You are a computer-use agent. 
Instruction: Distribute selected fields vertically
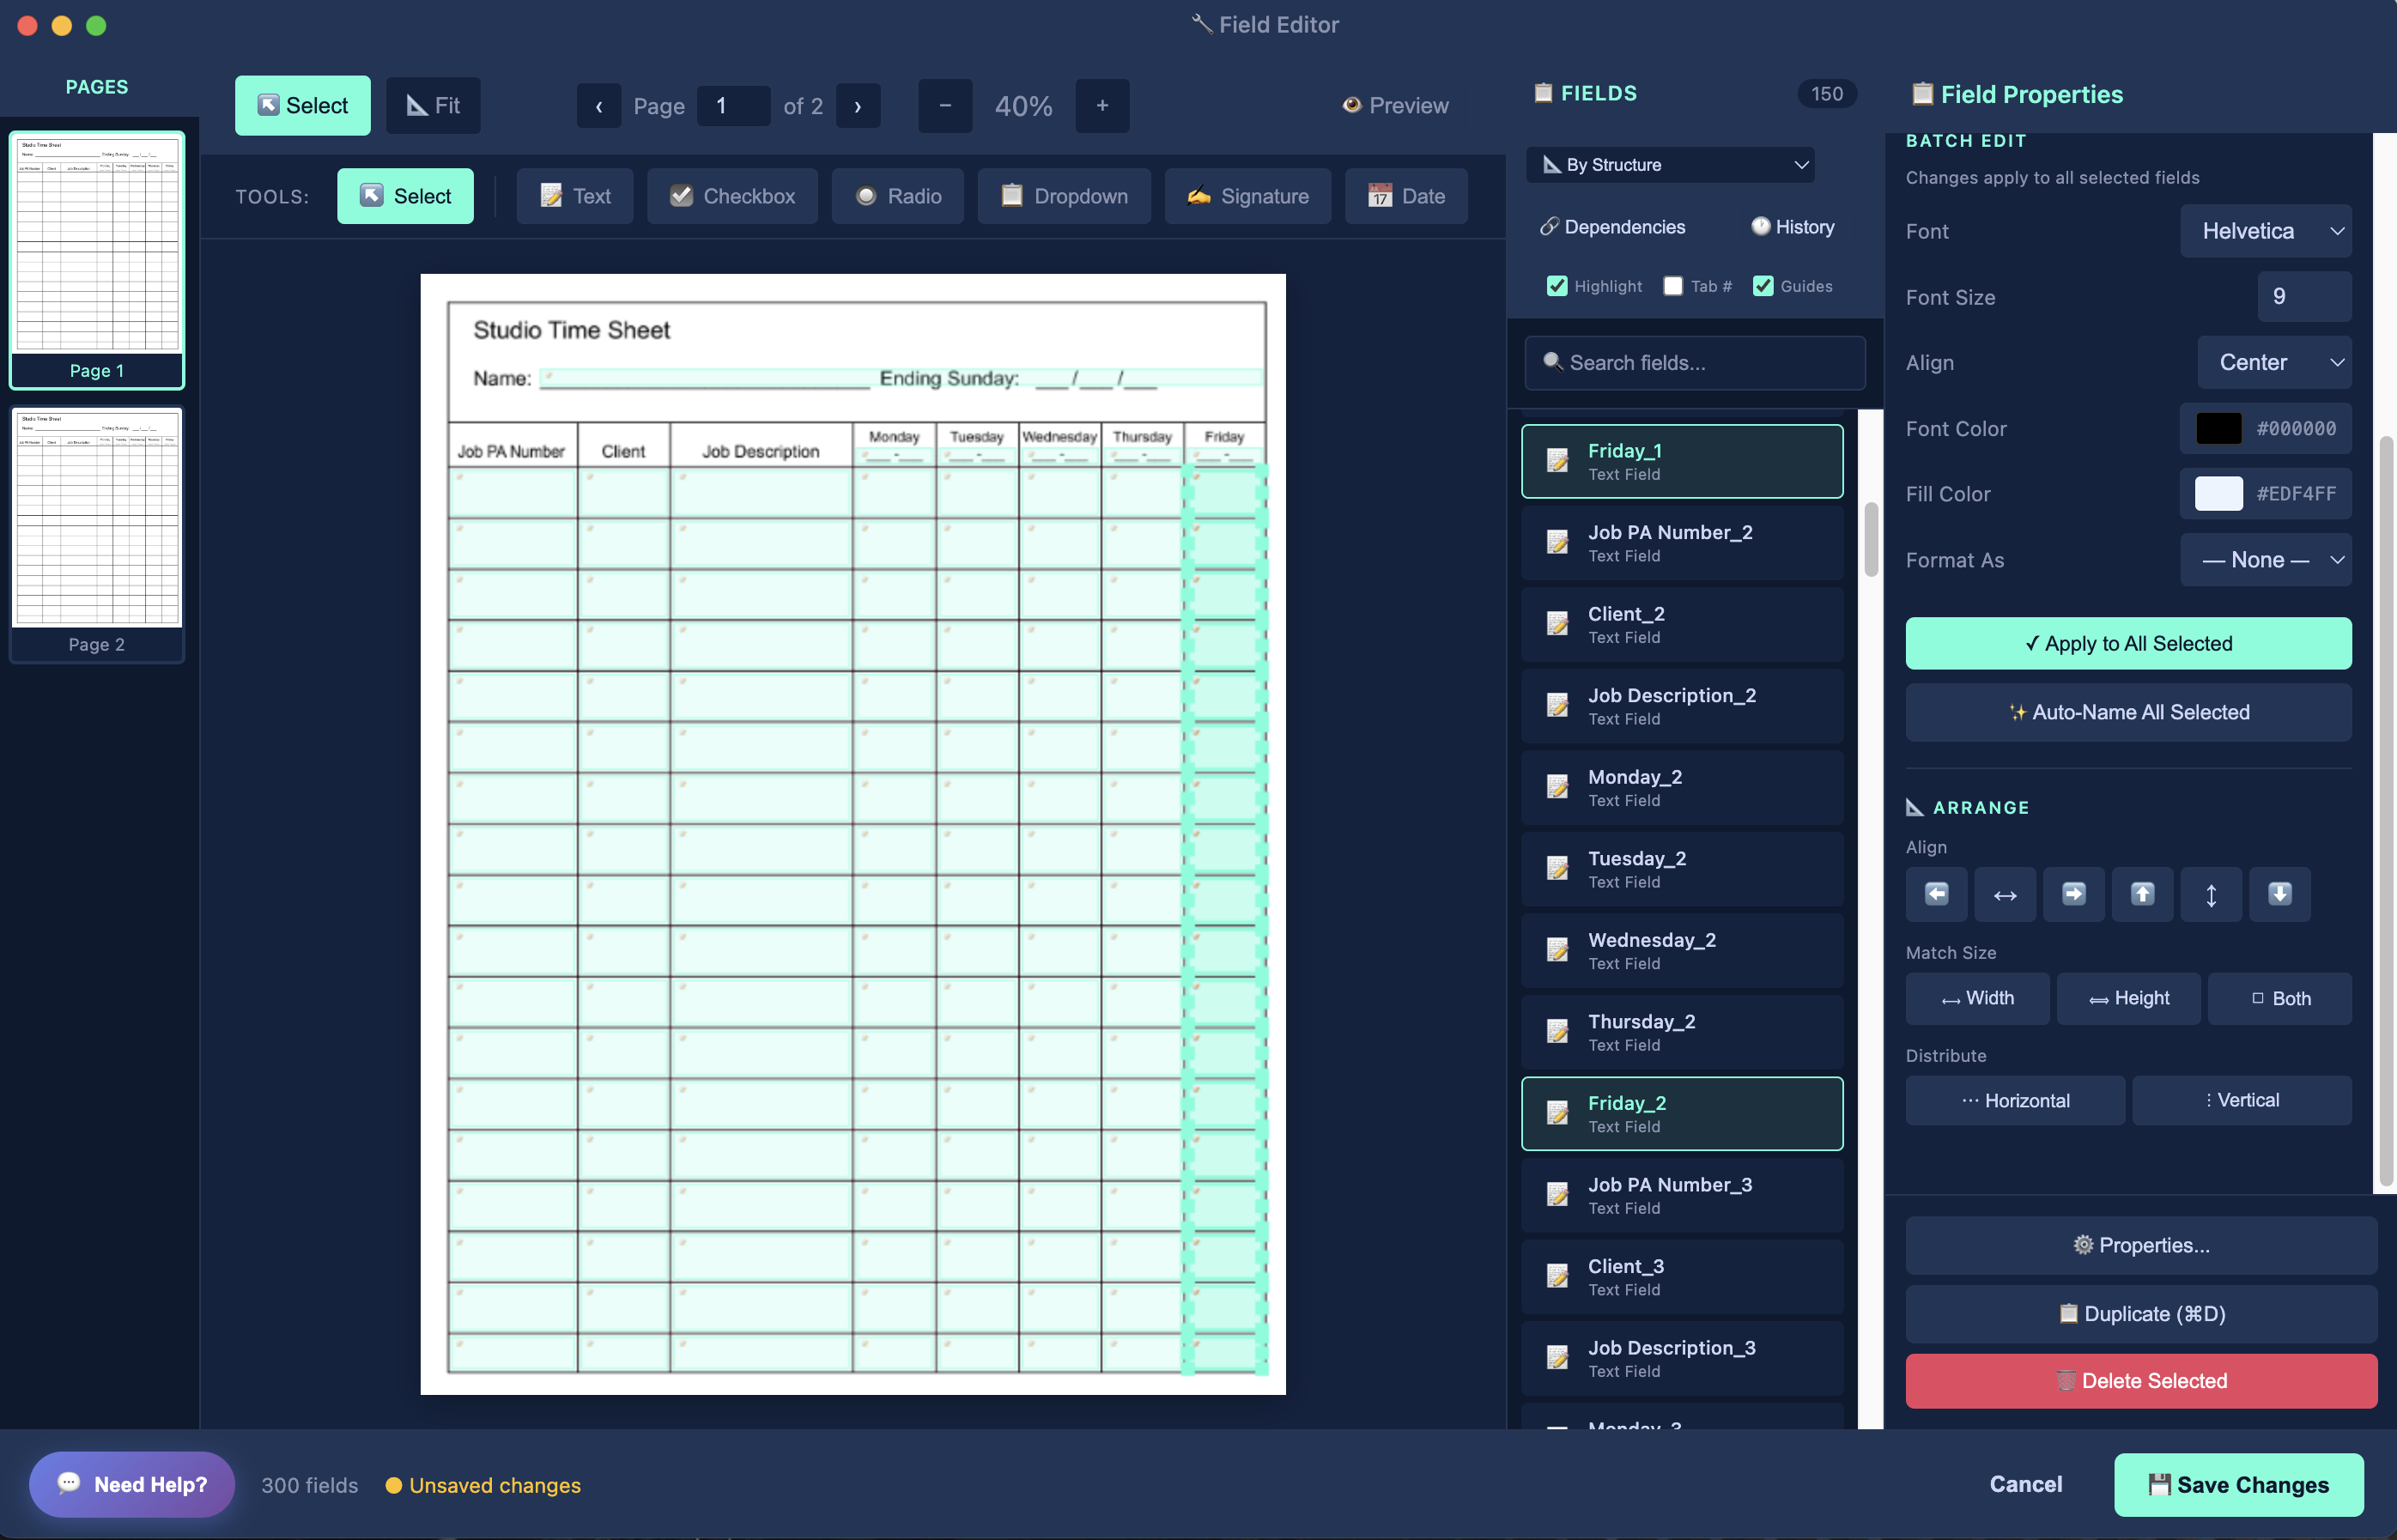2242,1100
